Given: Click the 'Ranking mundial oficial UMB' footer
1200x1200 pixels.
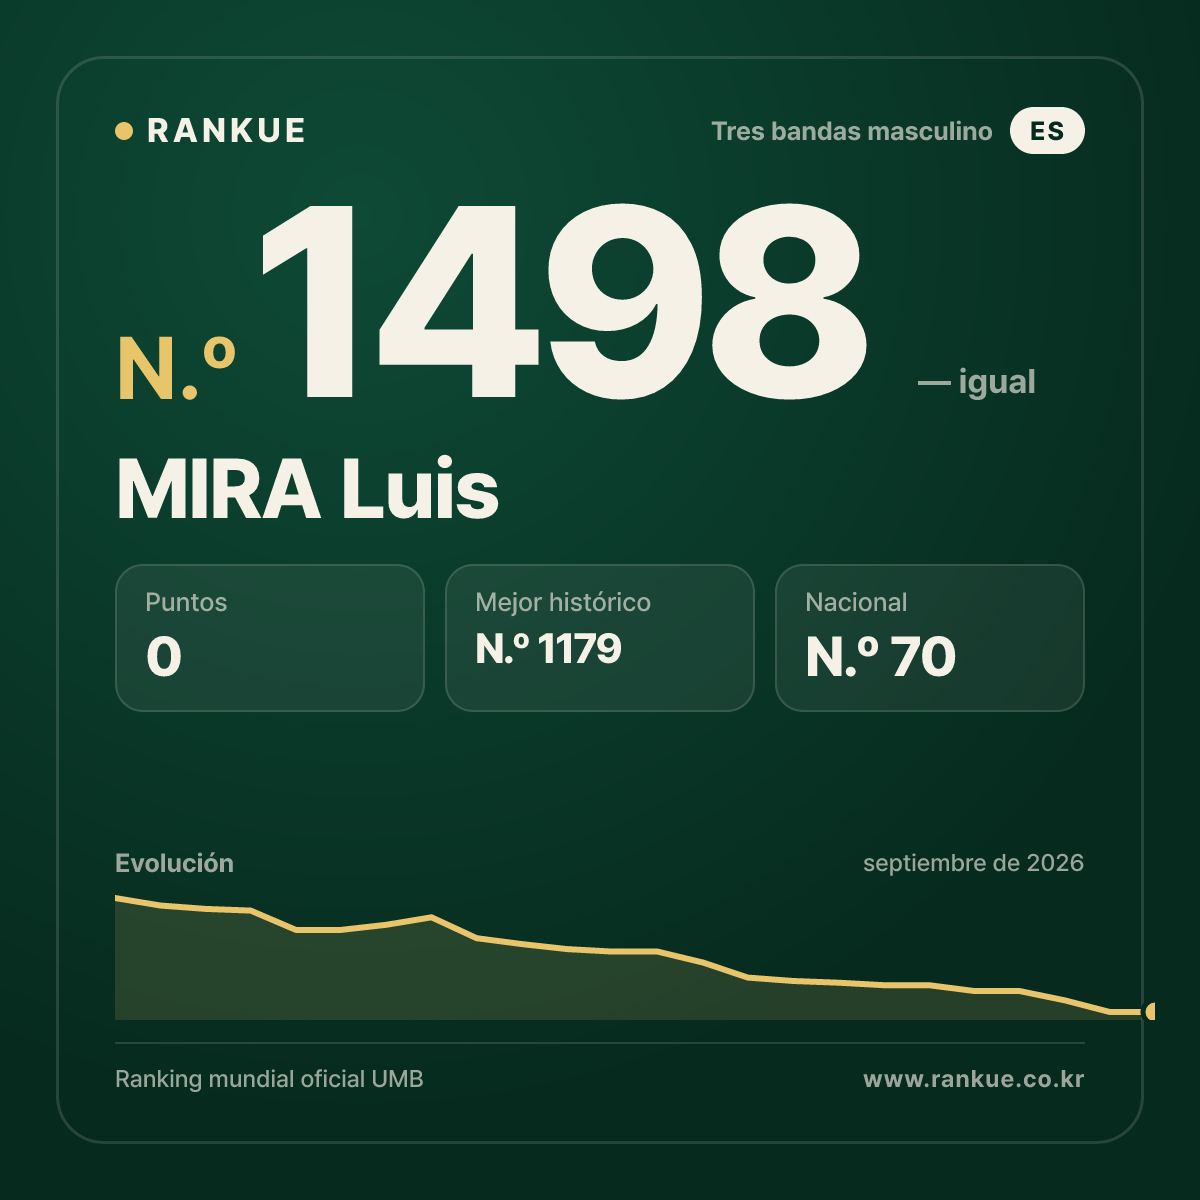Looking at the screenshot, I should (269, 1079).
